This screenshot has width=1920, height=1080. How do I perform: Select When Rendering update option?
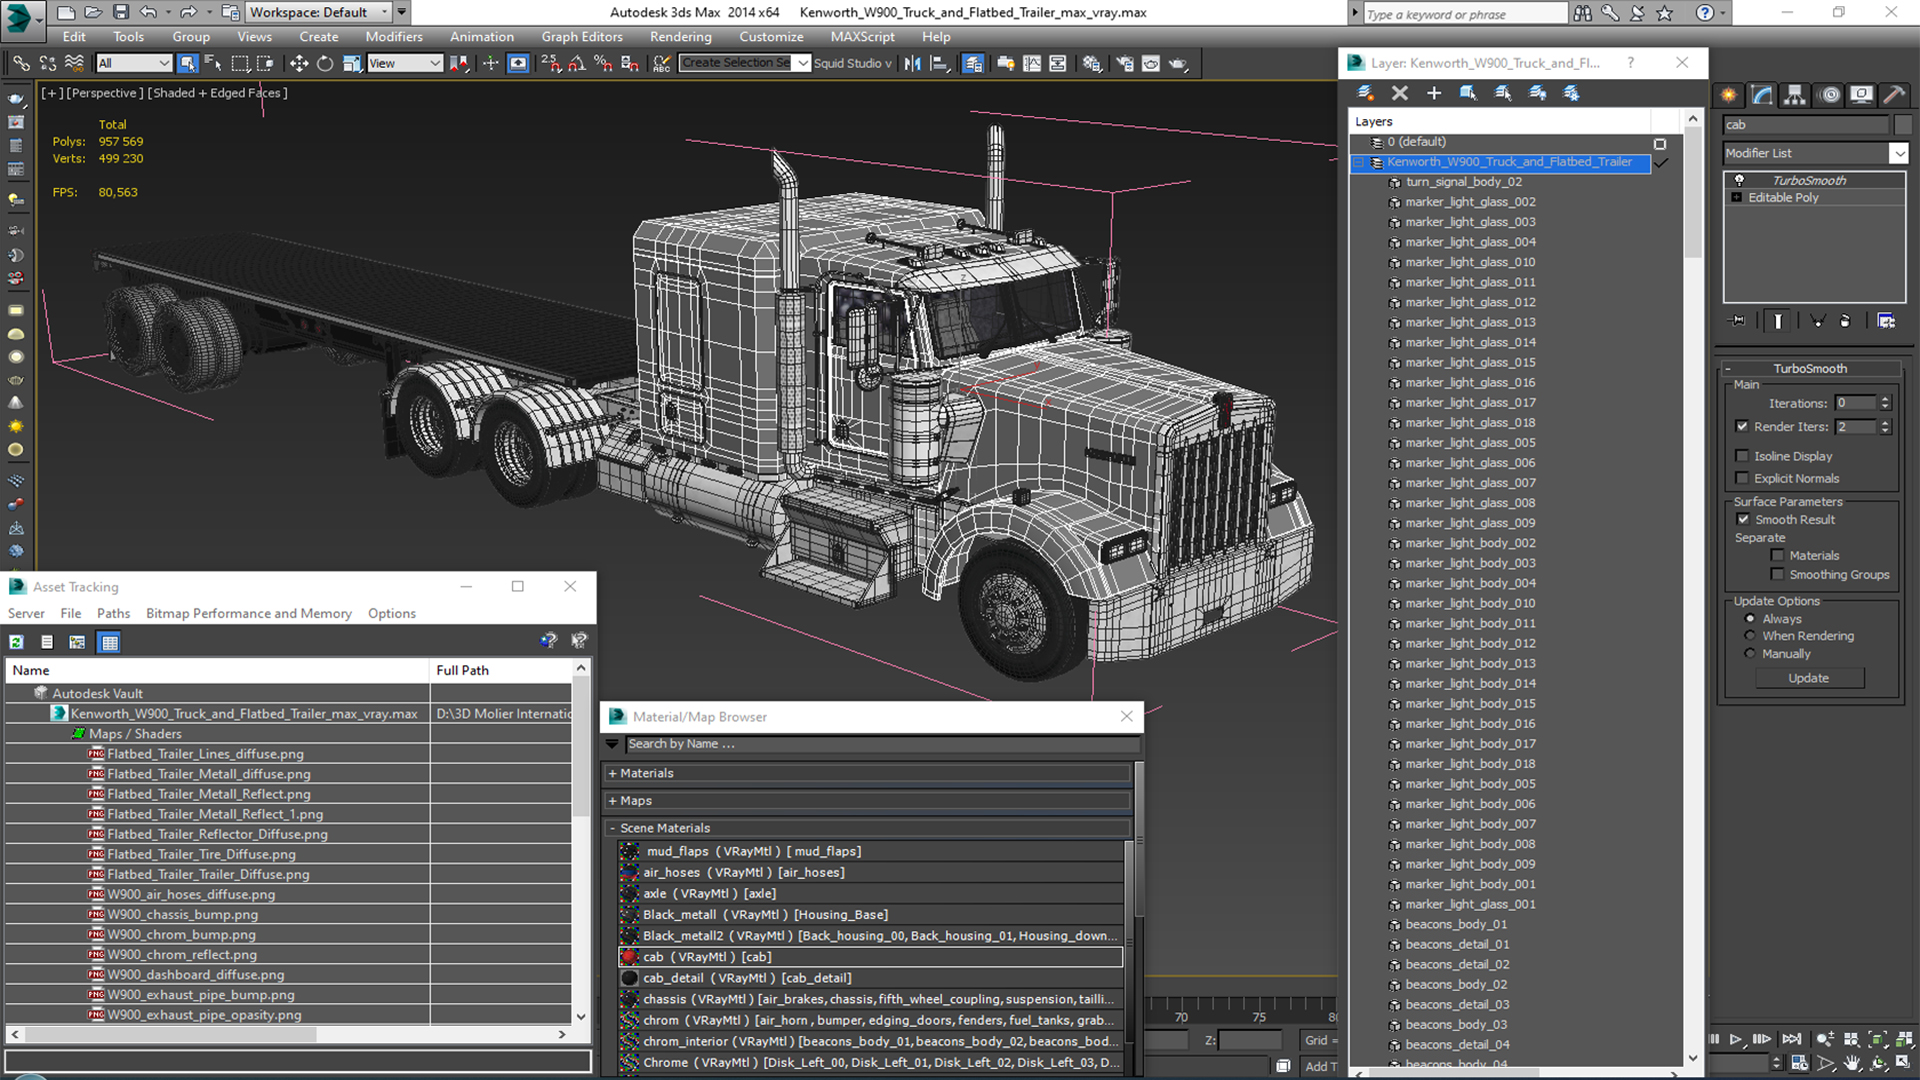pyautogui.click(x=1750, y=636)
